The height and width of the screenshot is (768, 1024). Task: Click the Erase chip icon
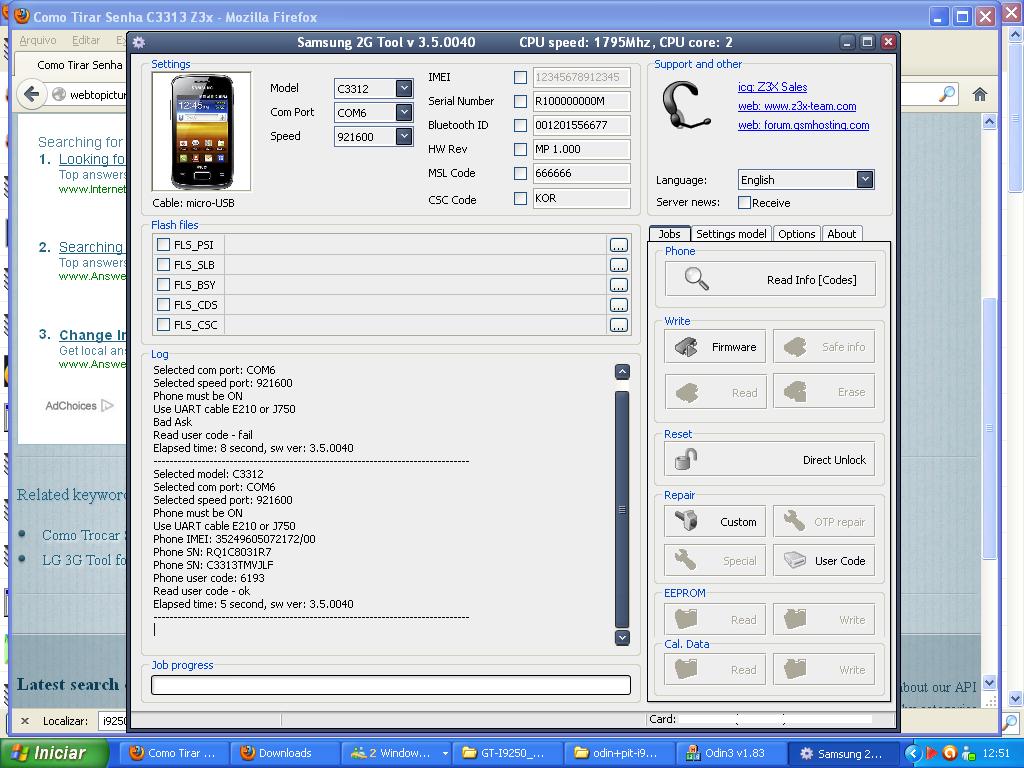click(795, 392)
